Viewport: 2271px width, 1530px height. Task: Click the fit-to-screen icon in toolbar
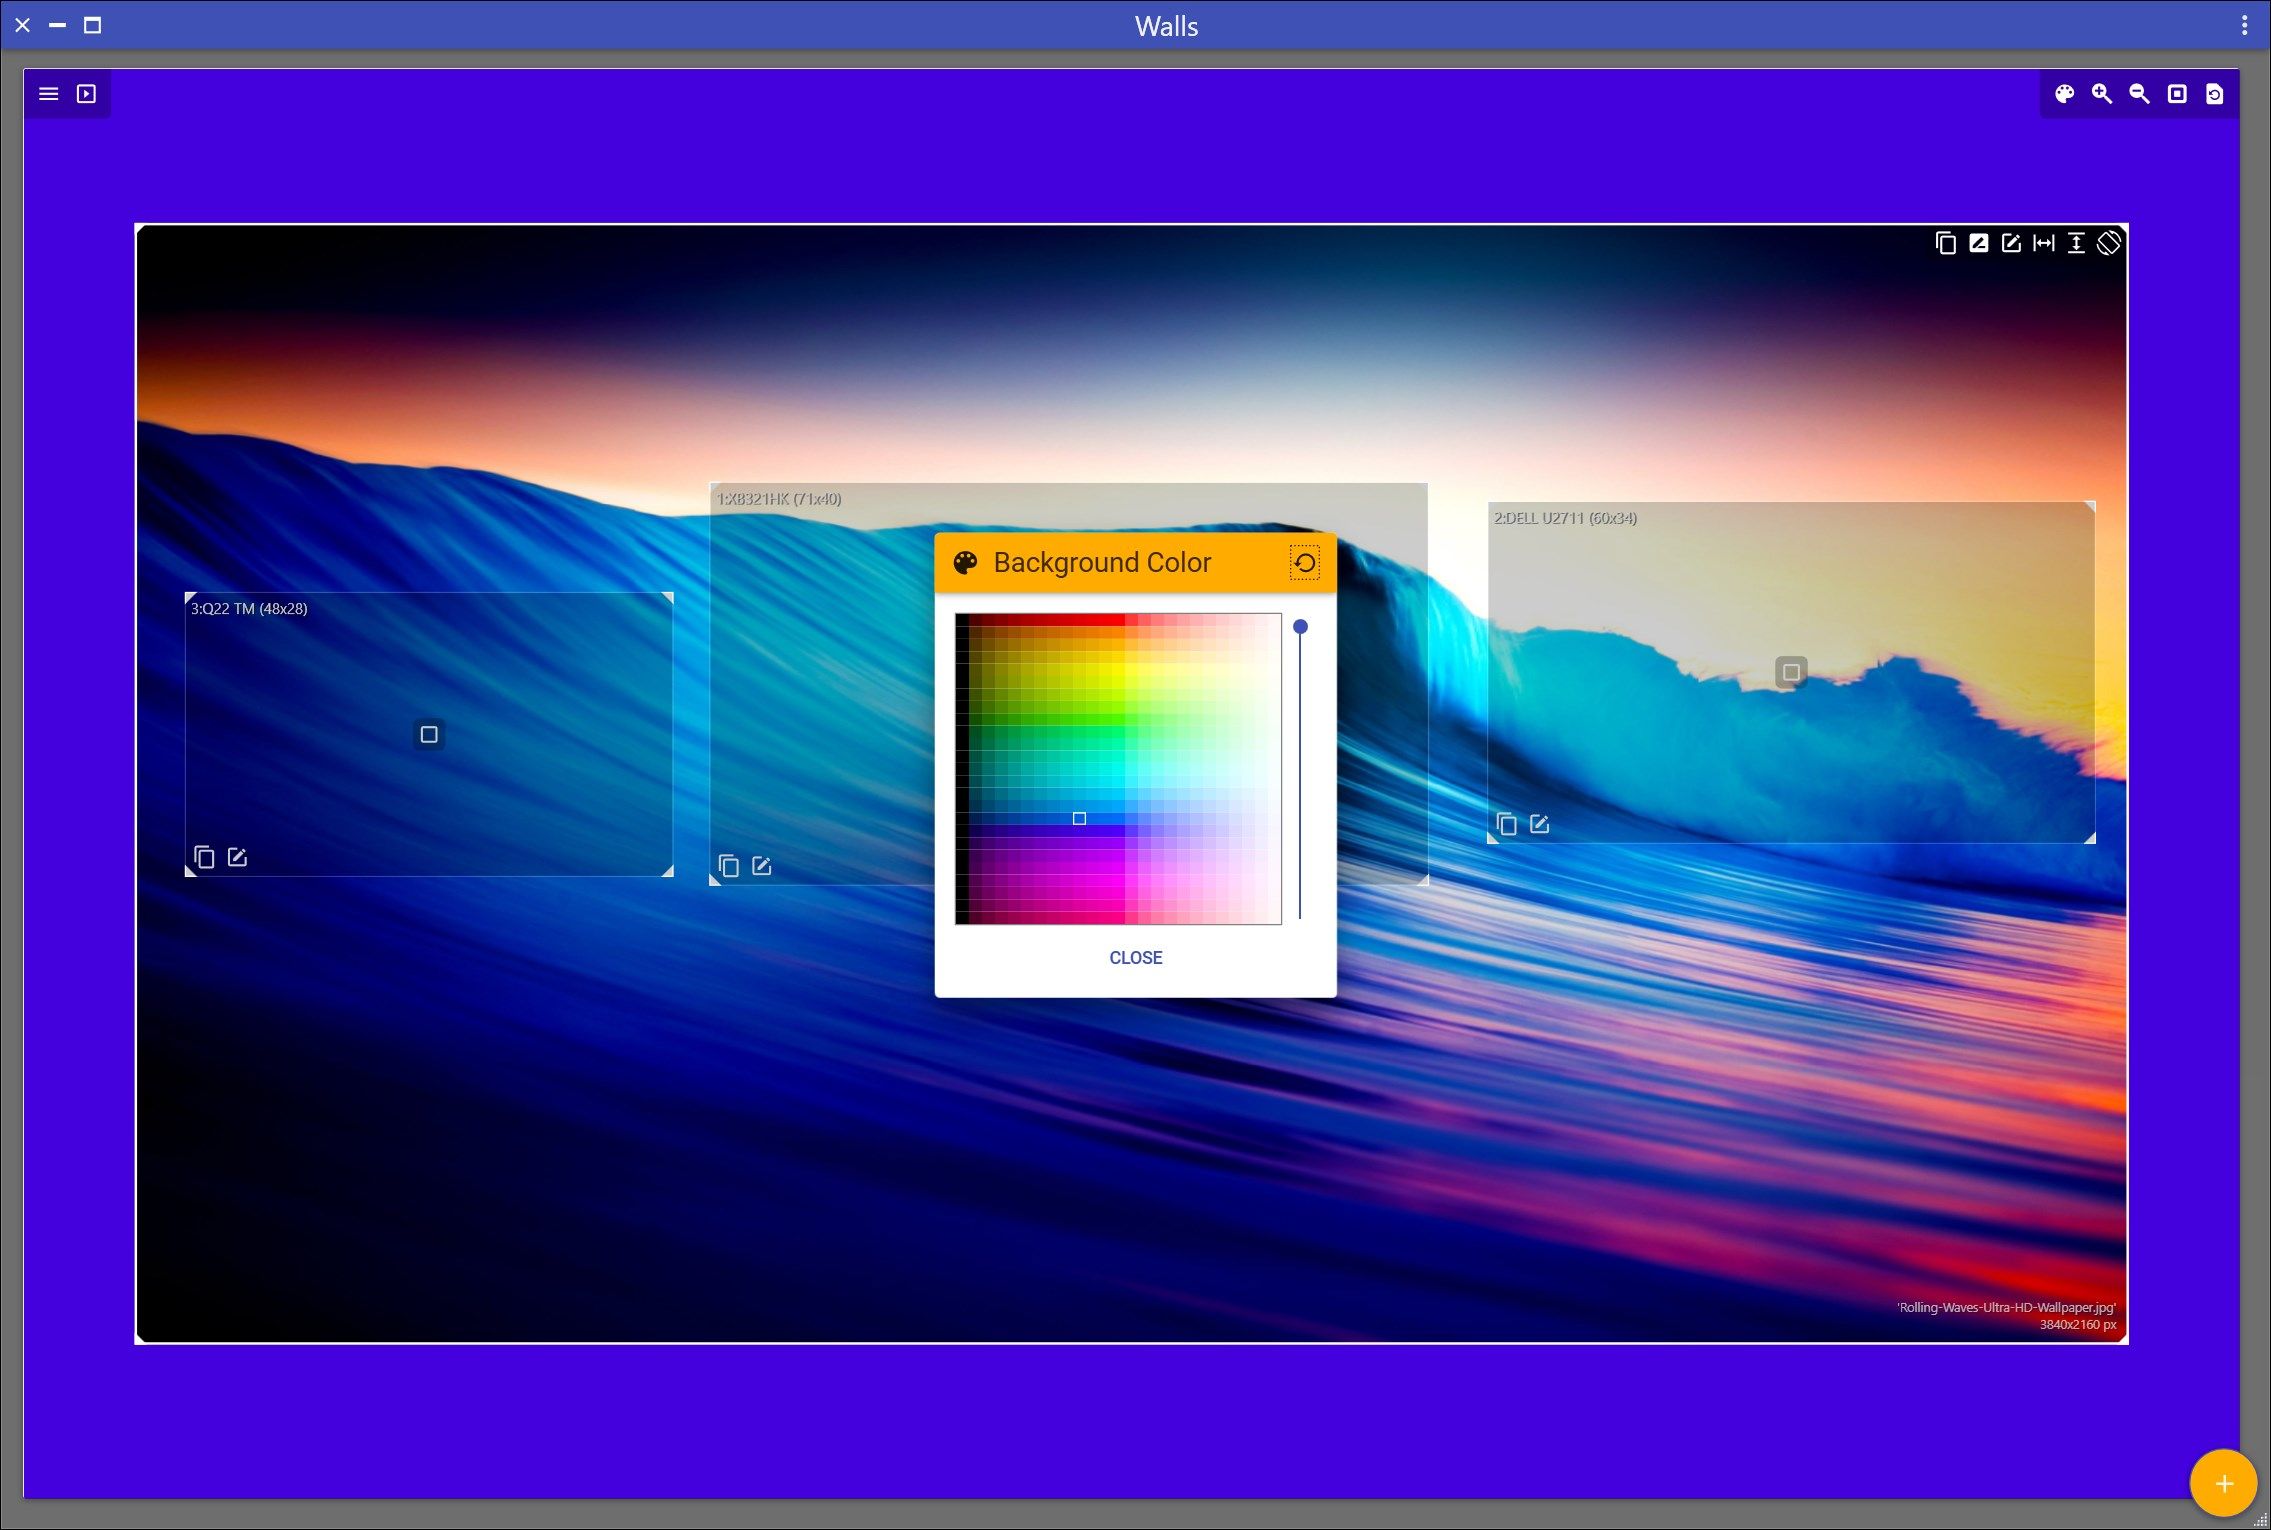pyautogui.click(x=2177, y=94)
